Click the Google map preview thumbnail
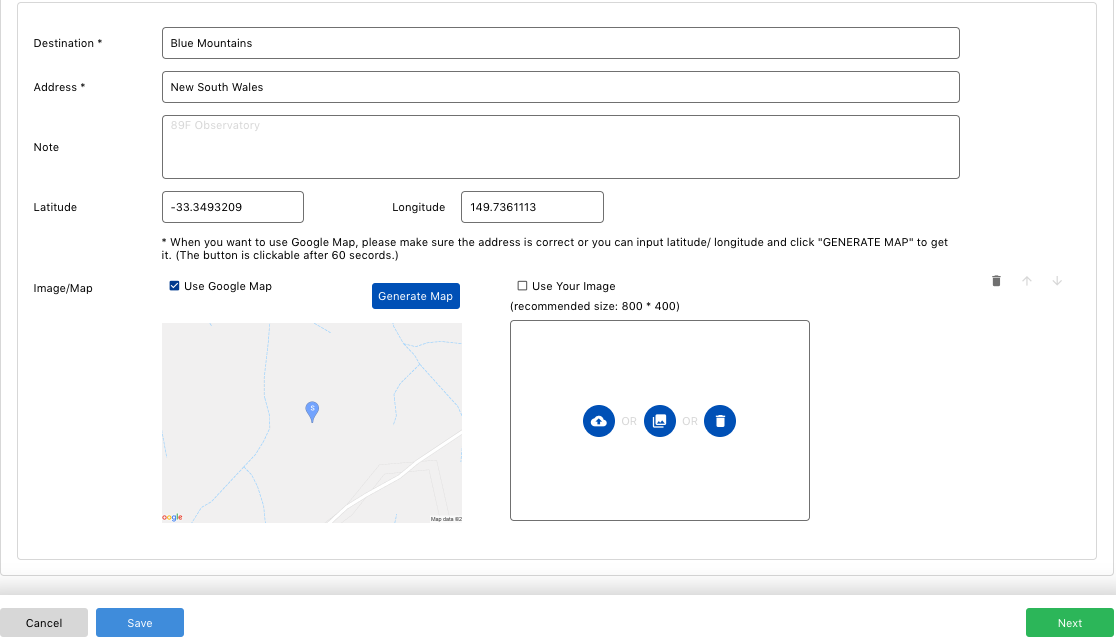The image size is (1116, 639). pos(312,423)
